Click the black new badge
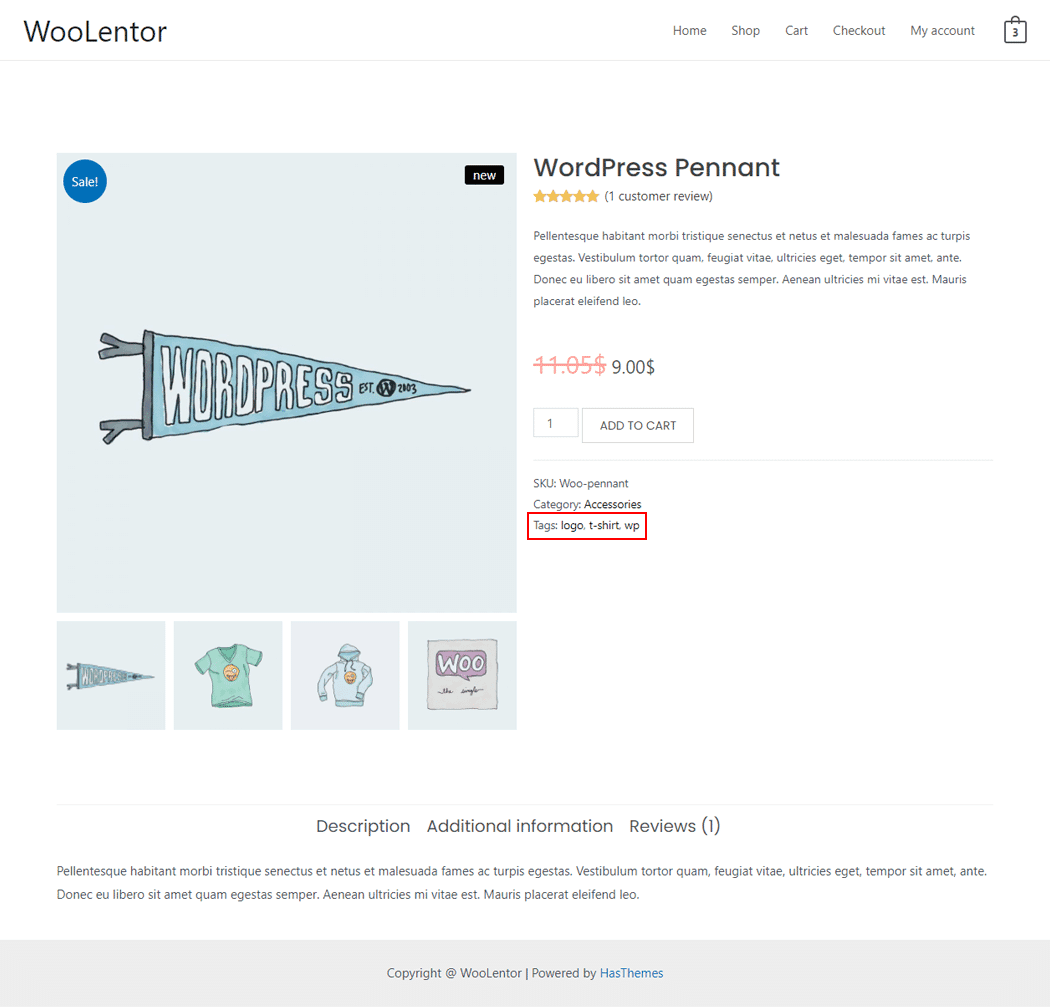Screen dimensions: 1050x1007 point(484,175)
